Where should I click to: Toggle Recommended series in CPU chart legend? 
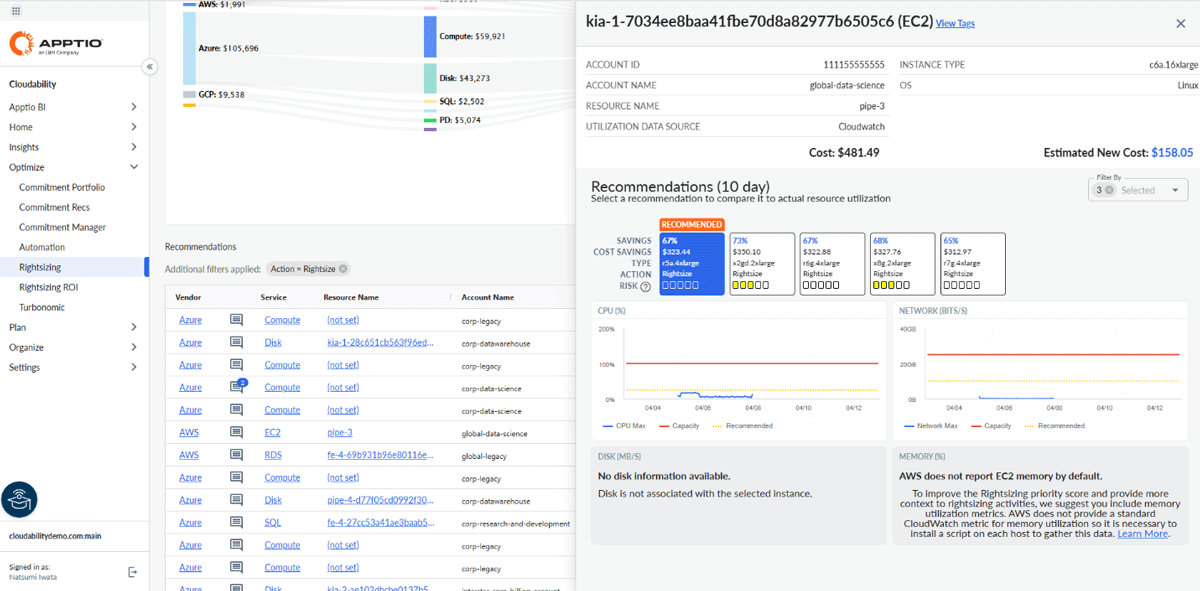tap(741, 425)
